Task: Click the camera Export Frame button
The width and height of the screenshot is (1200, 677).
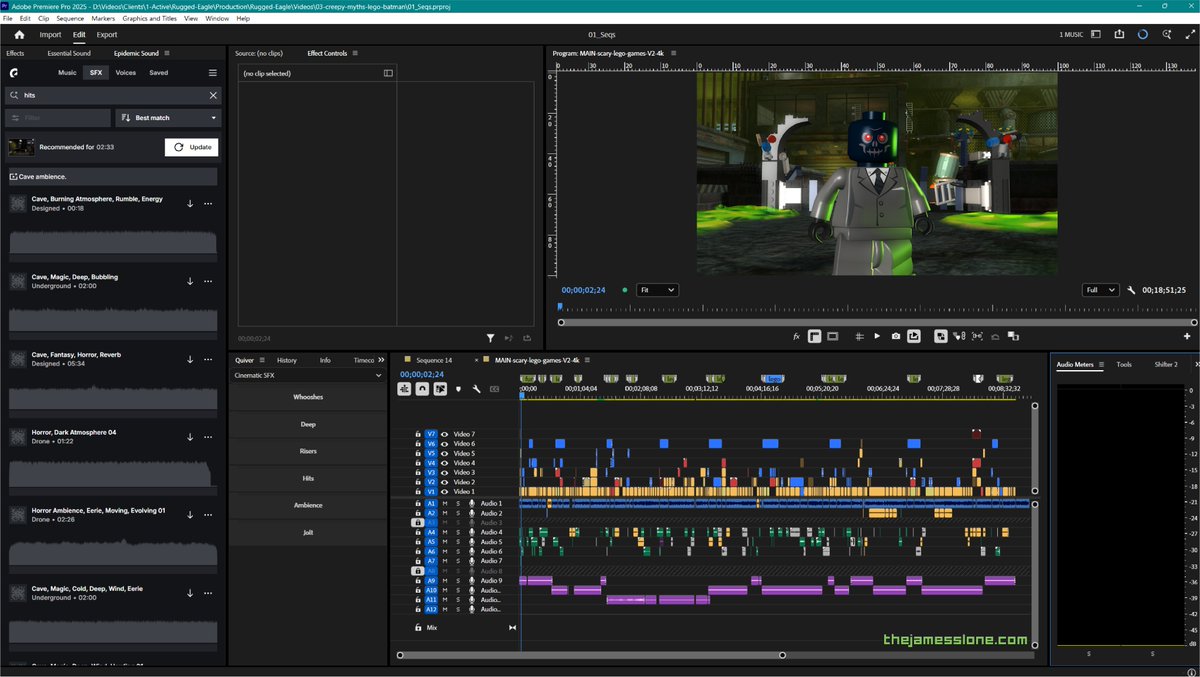Action: pyautogui.click(x=895, y=337)
